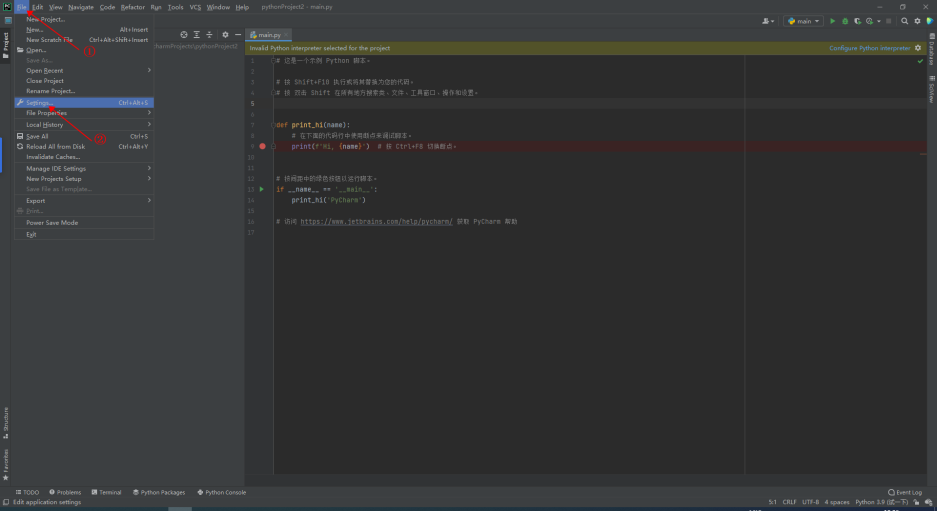
Task: Click Rename Project... menu entry
Action: click(x=84, y=91)
